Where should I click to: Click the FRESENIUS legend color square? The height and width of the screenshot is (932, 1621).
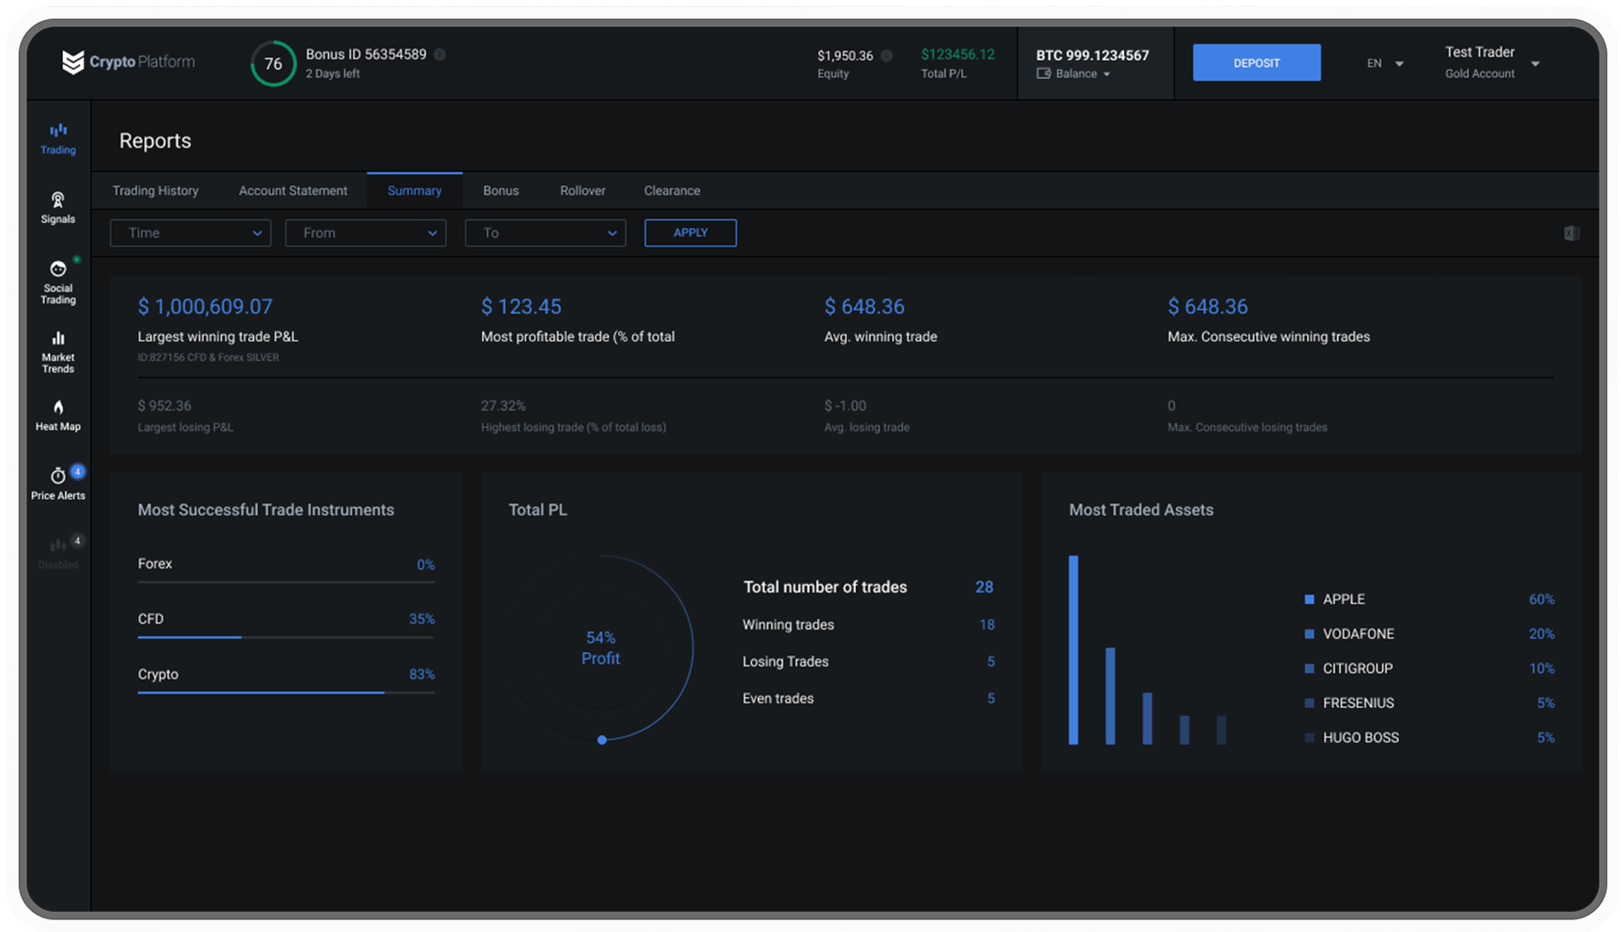pos(1309,703)
